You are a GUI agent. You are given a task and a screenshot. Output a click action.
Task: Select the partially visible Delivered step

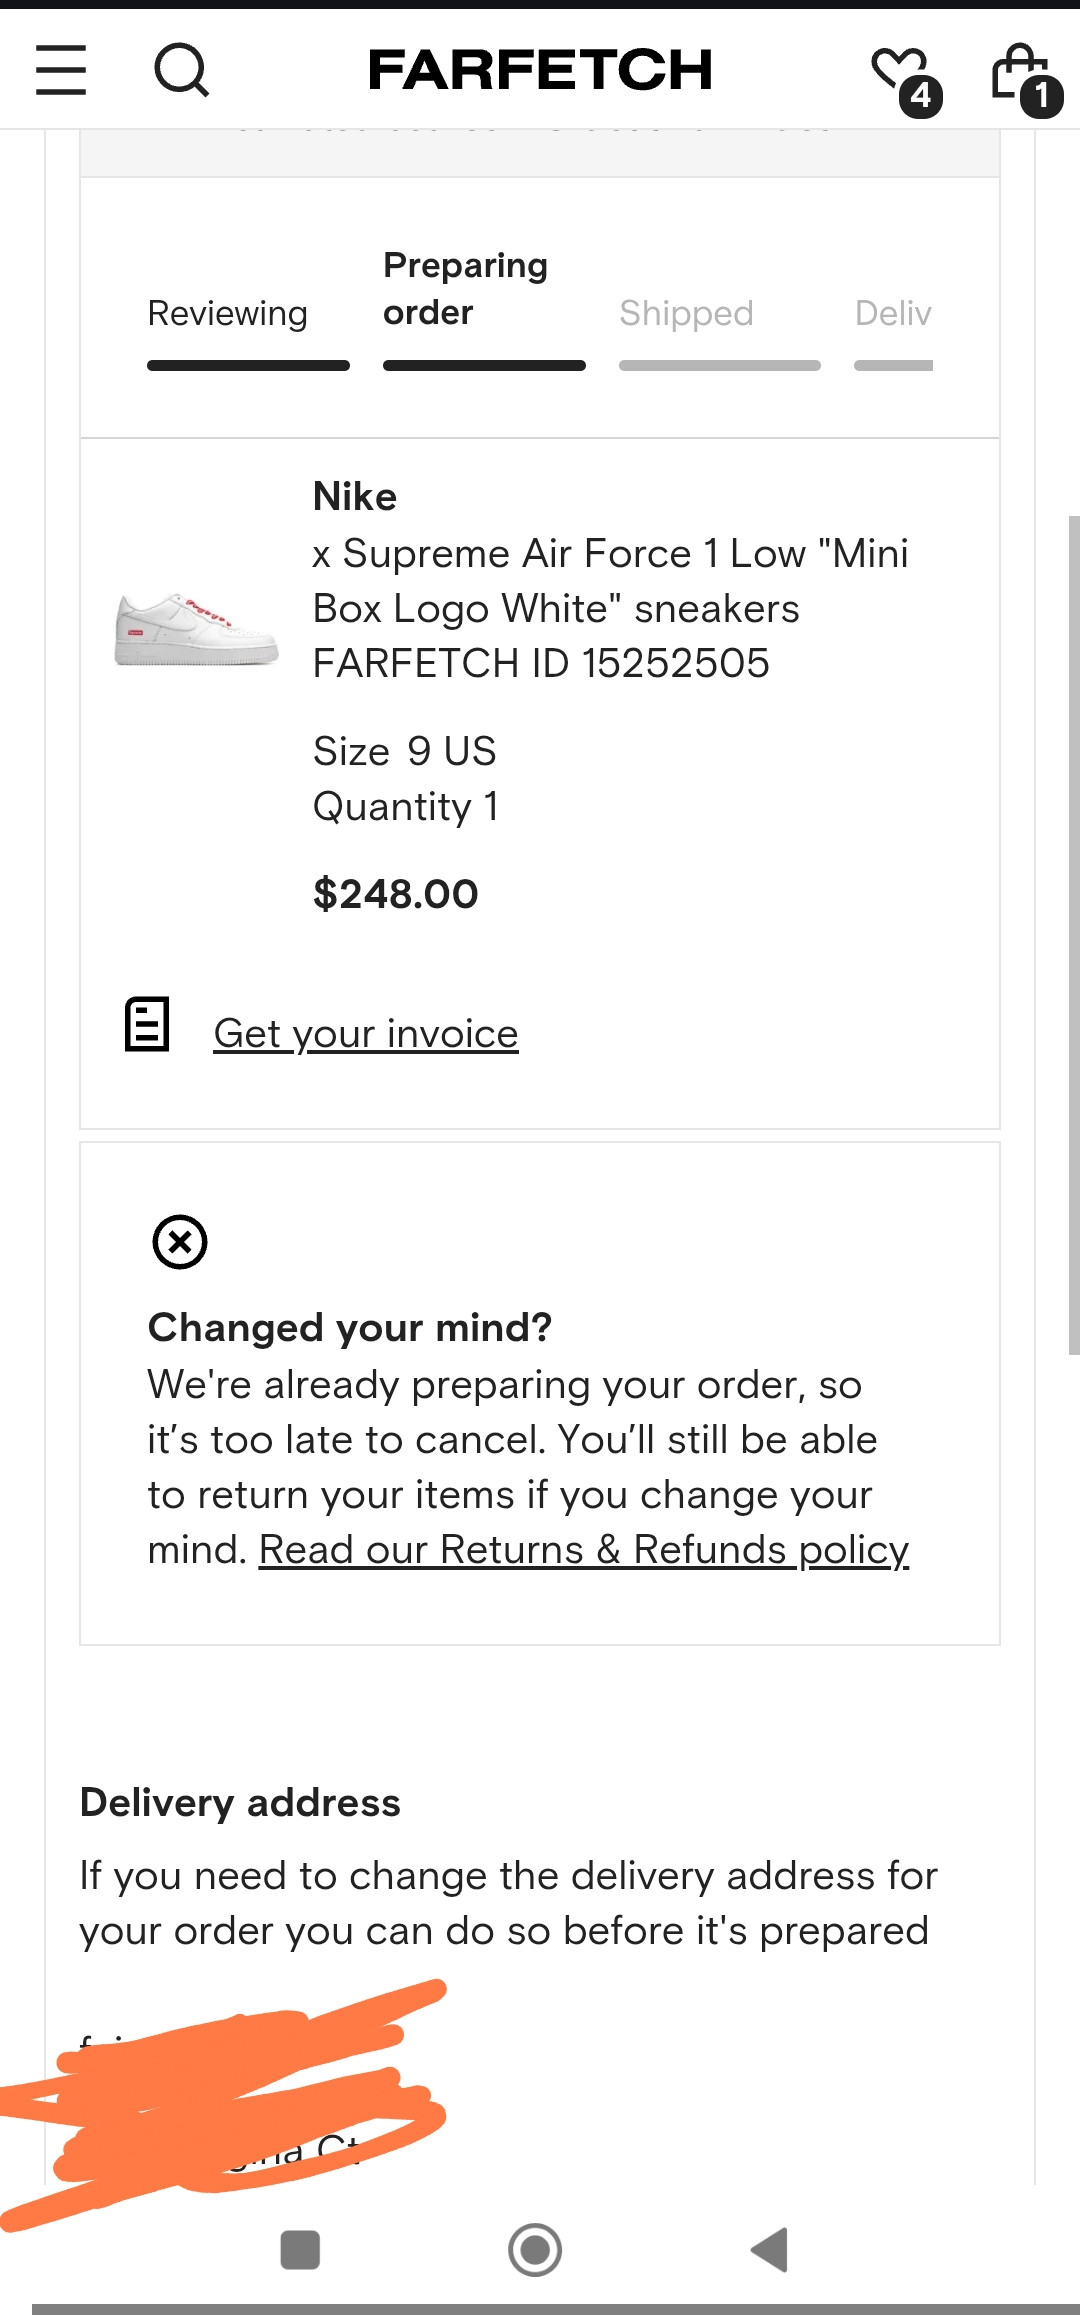click(x=893, y=314)
